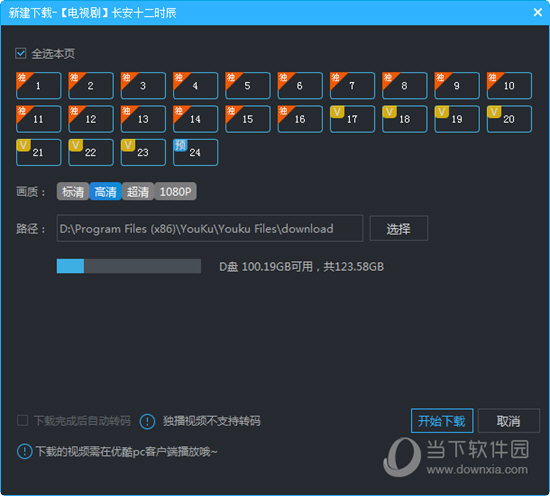550x496 pixels.
Task: Choose 标清 standard quality
Action: coord(73,192)
